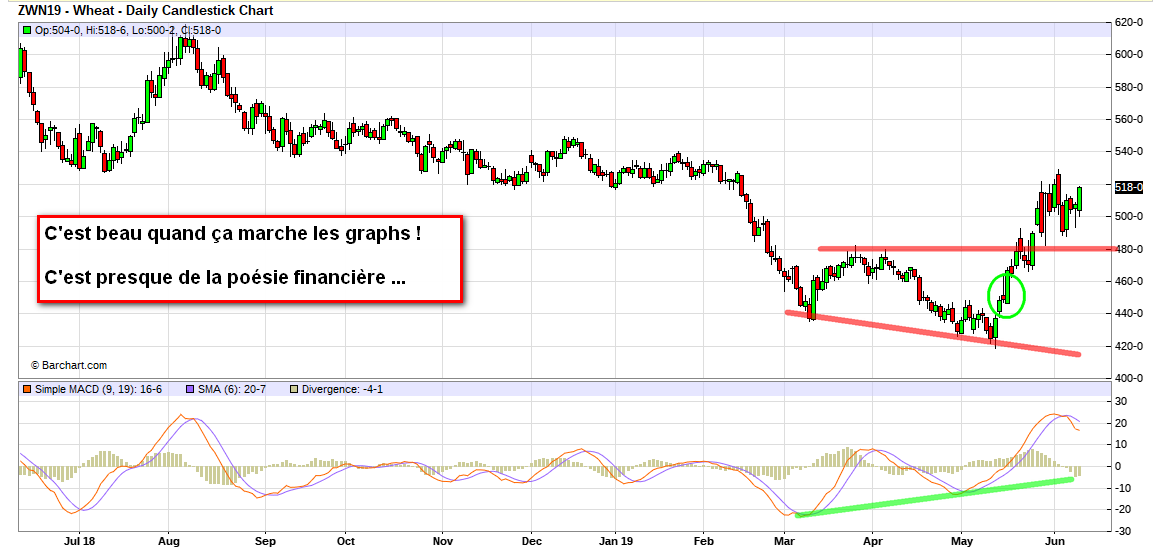Image resolution: width=1158 pixels, height=551 pixels.
Task: Click the green rising MACD divergence line
Action: point(930,497)
